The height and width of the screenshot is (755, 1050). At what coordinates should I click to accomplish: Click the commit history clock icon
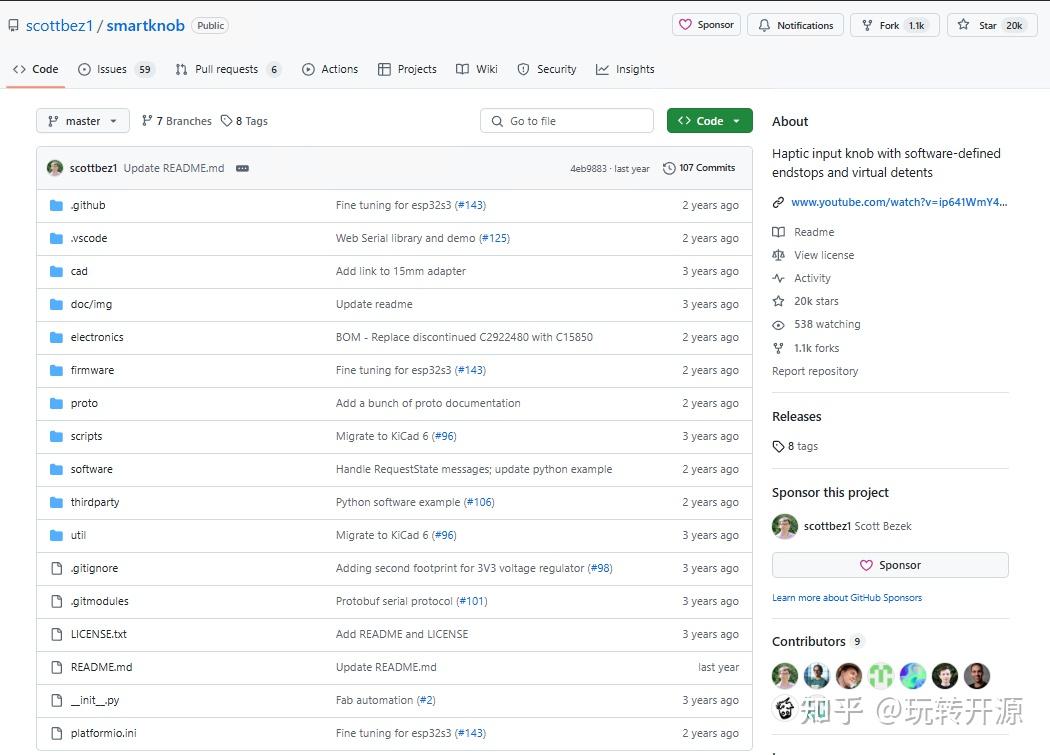pyautogui.click(x=669, y=168)
